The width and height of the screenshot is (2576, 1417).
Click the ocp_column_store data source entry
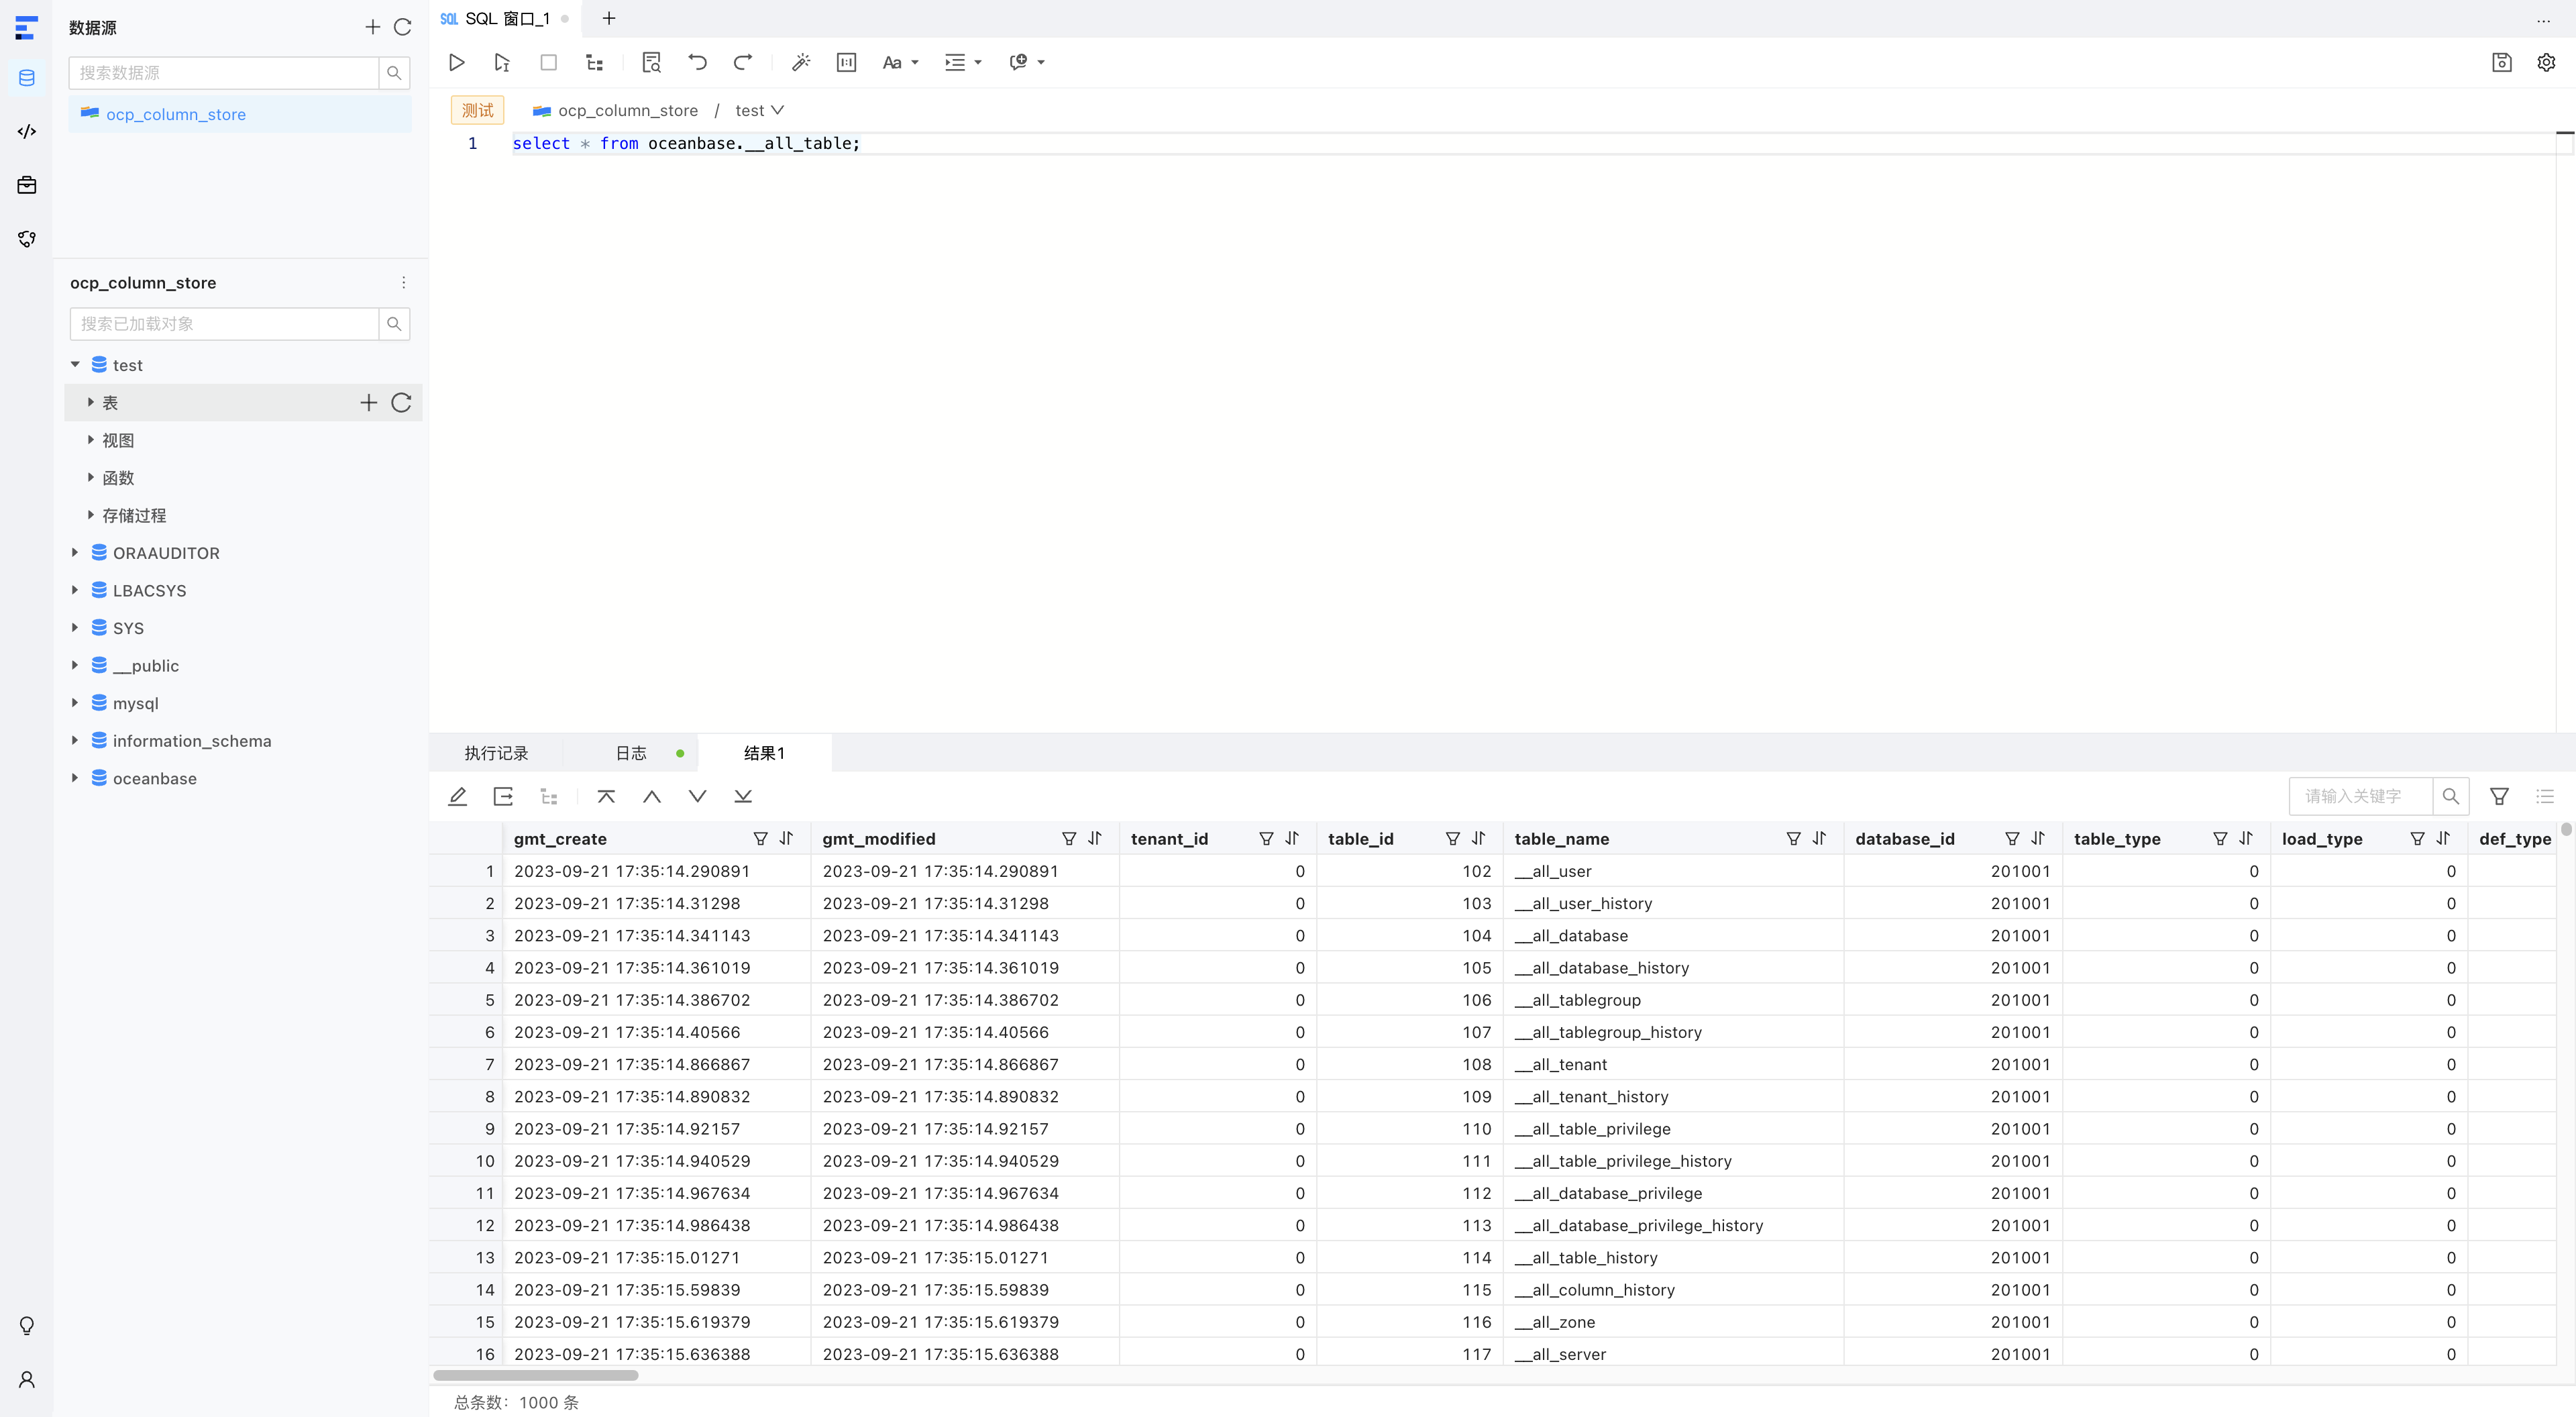(x=176, y=113)
